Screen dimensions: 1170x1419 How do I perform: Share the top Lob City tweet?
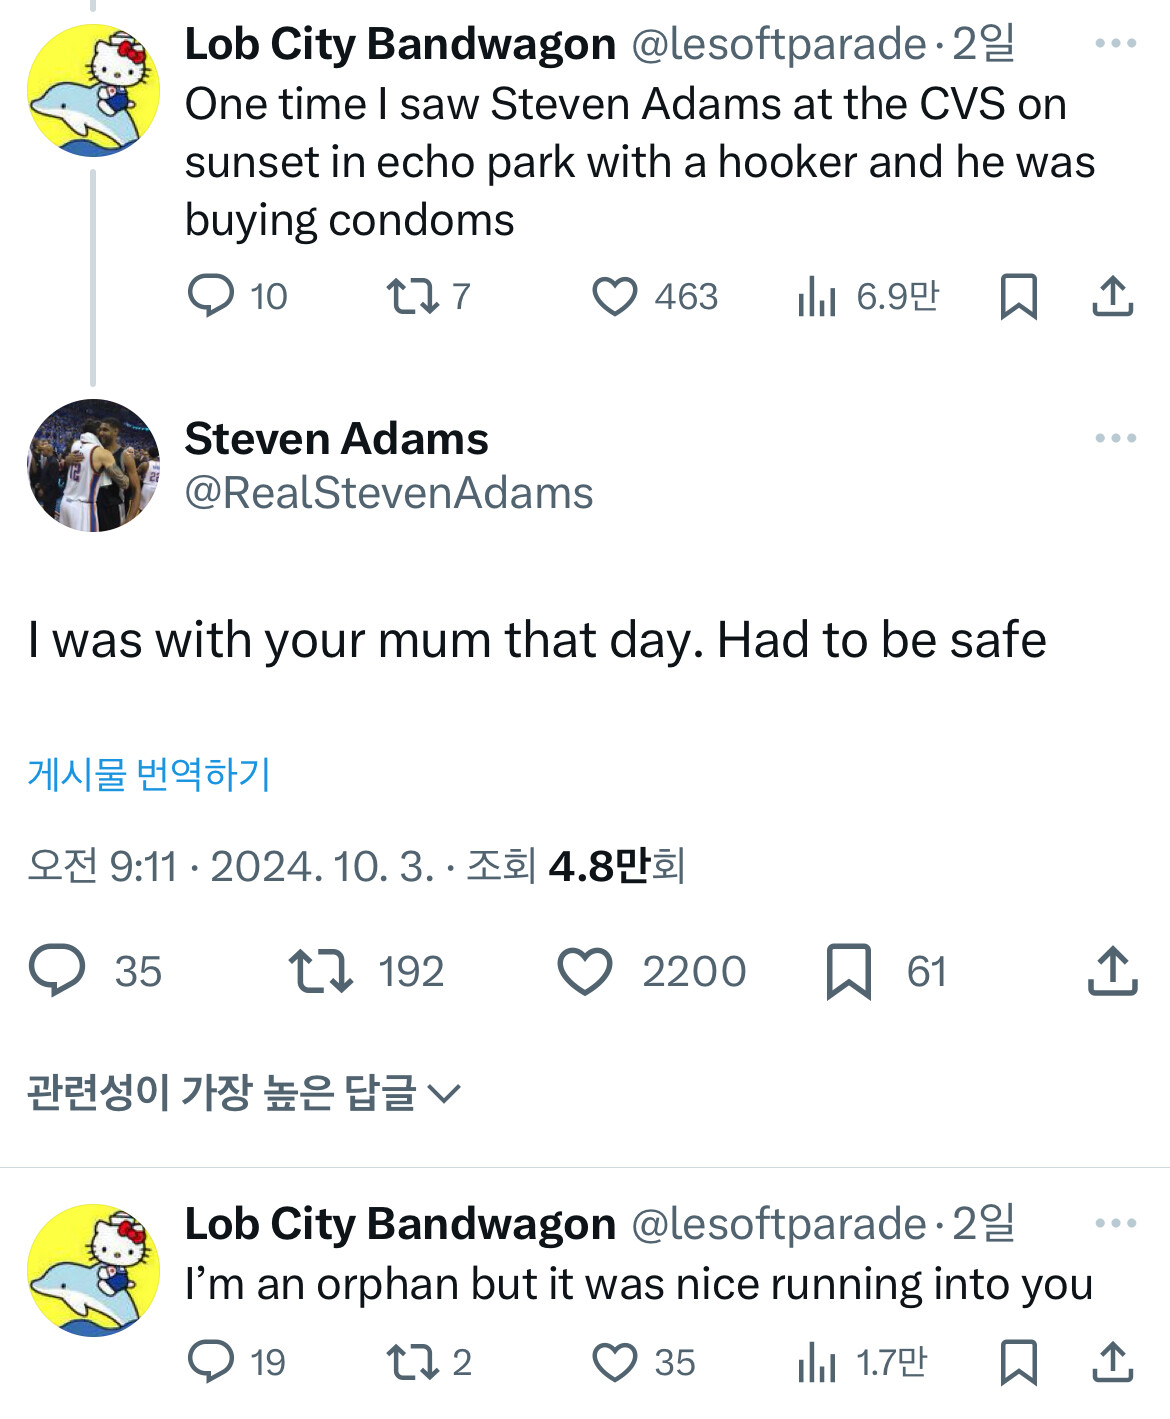pos(1112,297)
